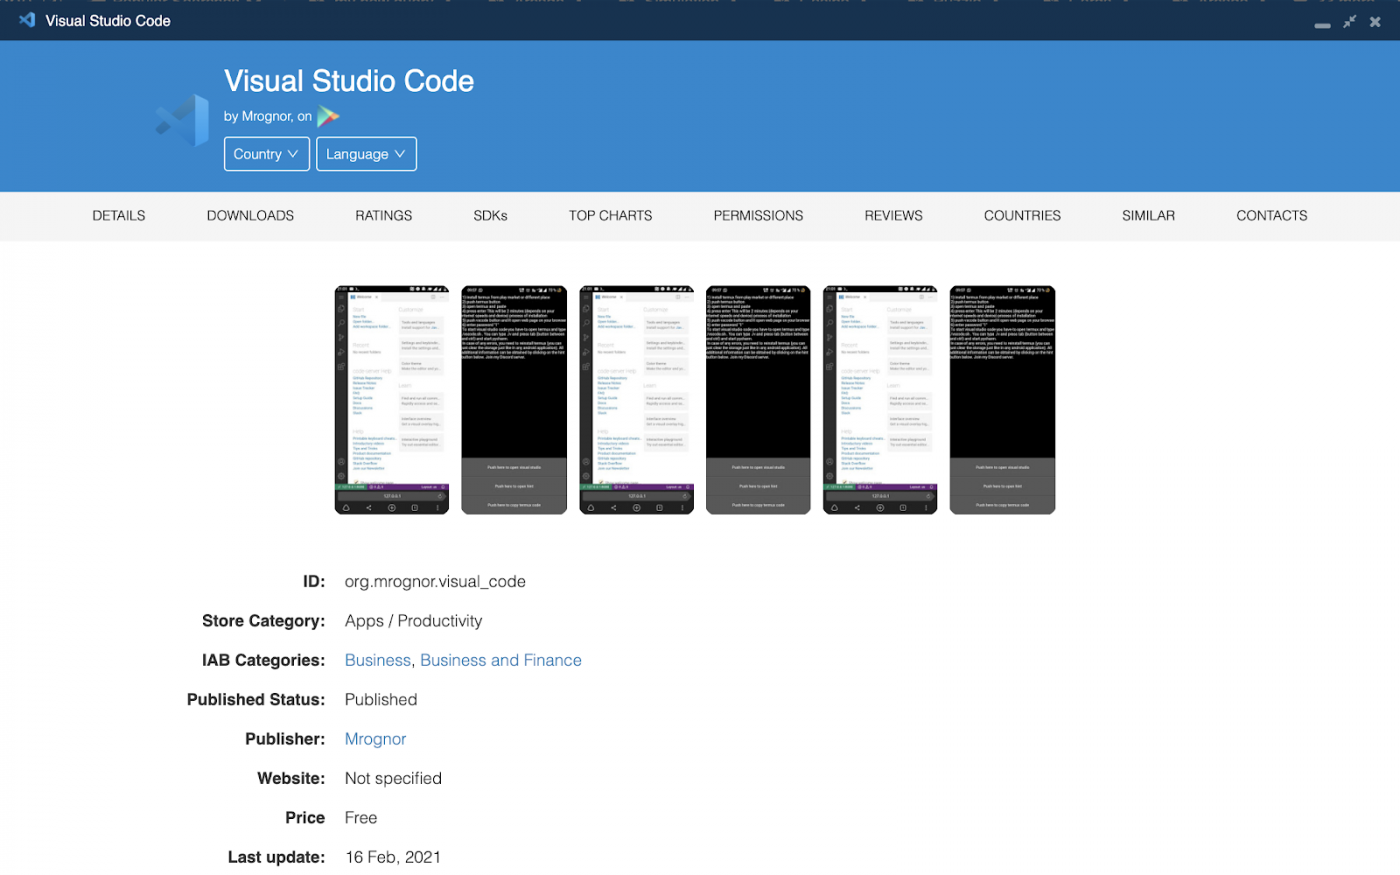1400x875 pixels.
Task: Check the PERMISSIONS tab
Action: 757,215
